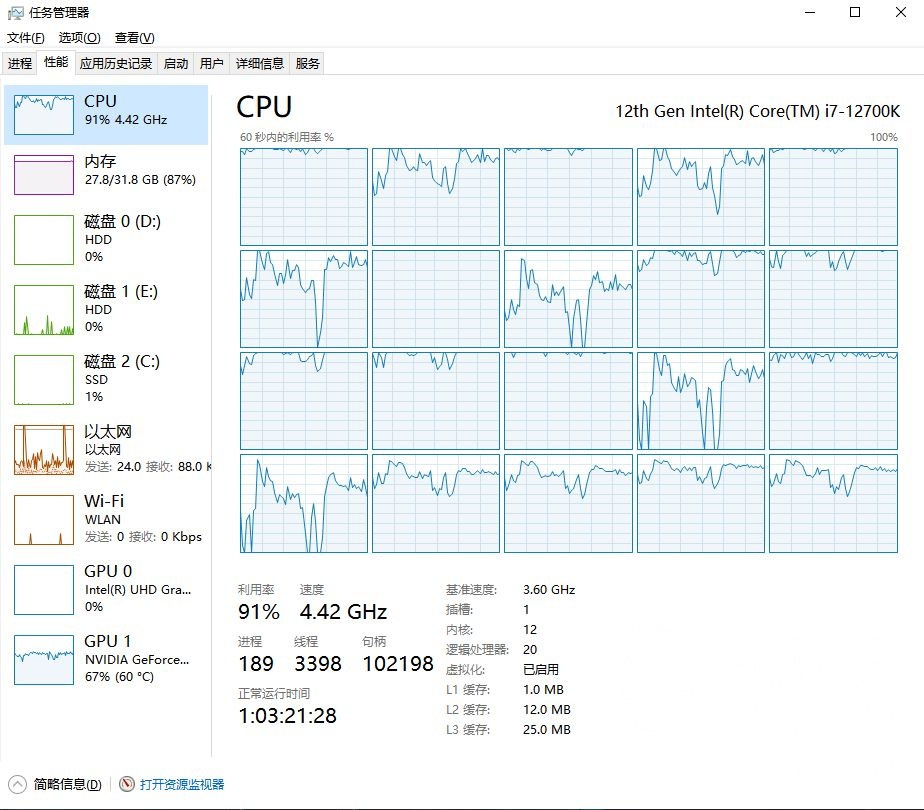Click the 磁盘 2 (C:) SSD label
924x810 pixels.
[97, 380]
